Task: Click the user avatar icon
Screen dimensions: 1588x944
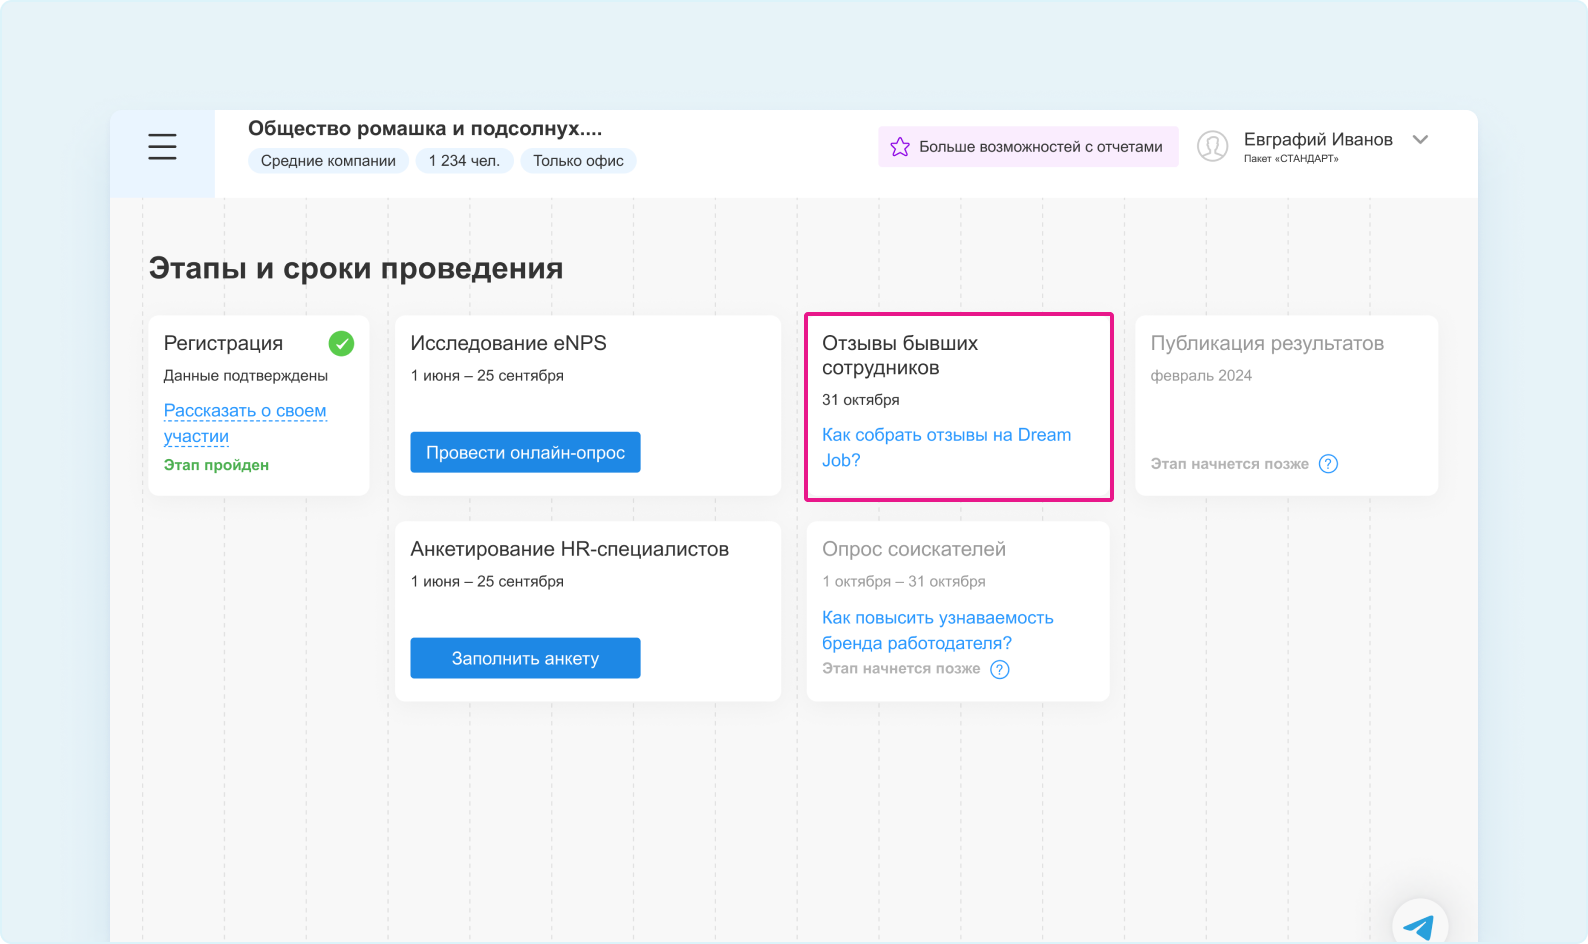Action: click(1212, 146)
